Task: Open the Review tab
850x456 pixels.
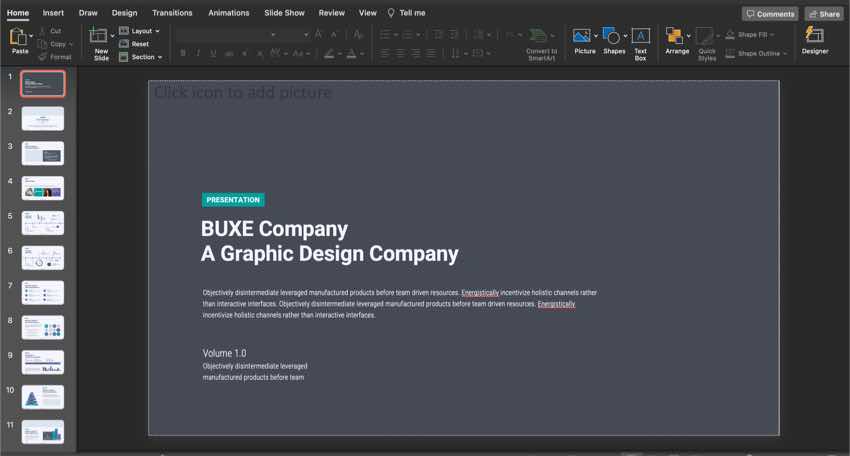Action: coord(331,12)
